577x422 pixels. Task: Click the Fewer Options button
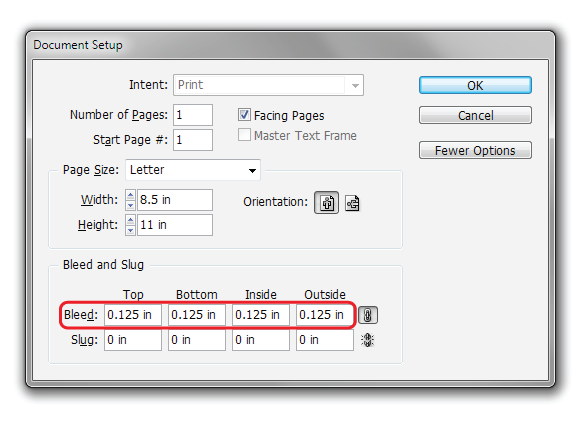(x=475, y=150)
